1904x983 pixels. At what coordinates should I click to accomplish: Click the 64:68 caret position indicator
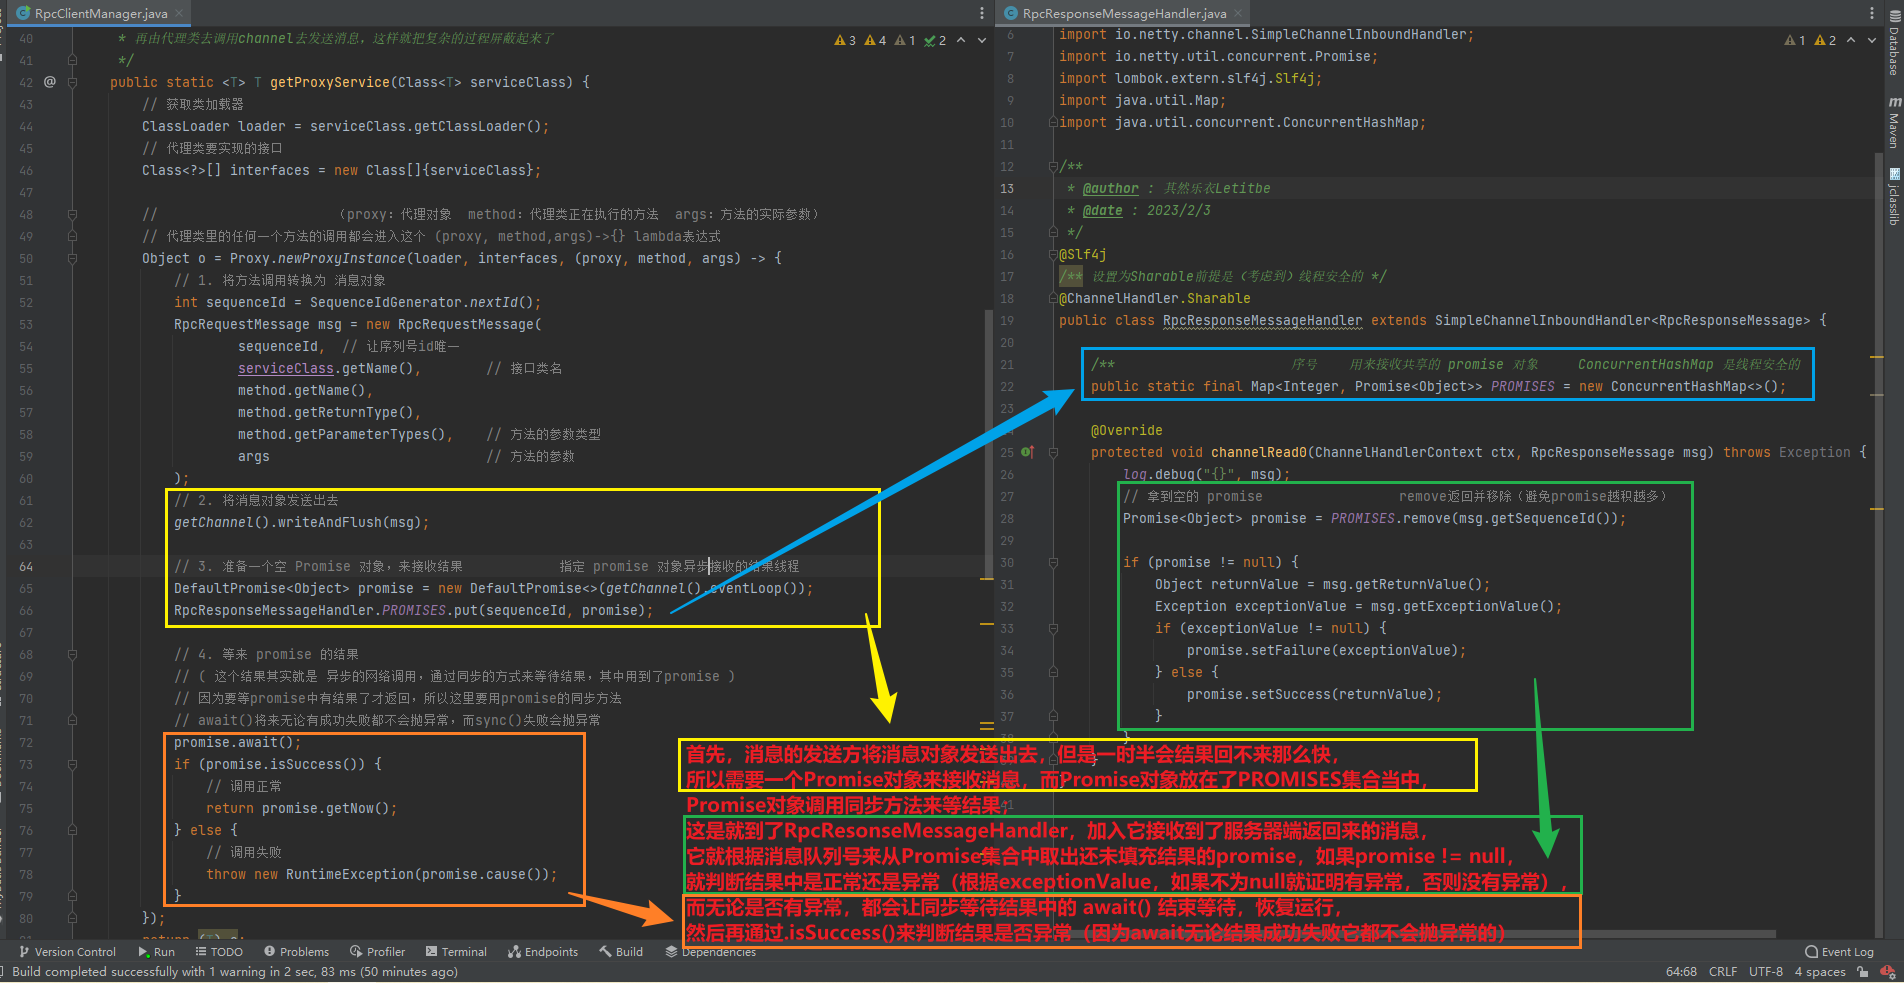click(1681, 972)
